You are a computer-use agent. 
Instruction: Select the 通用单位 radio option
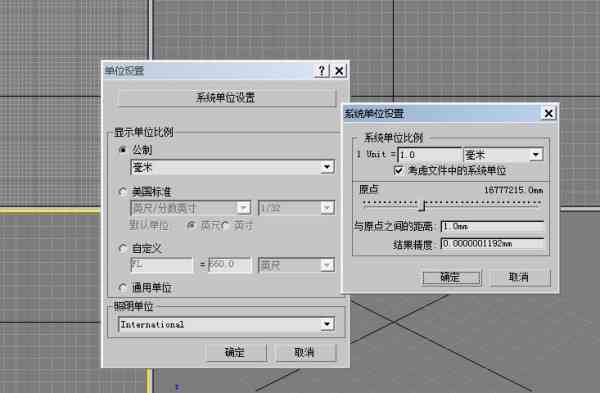(123, 287)
